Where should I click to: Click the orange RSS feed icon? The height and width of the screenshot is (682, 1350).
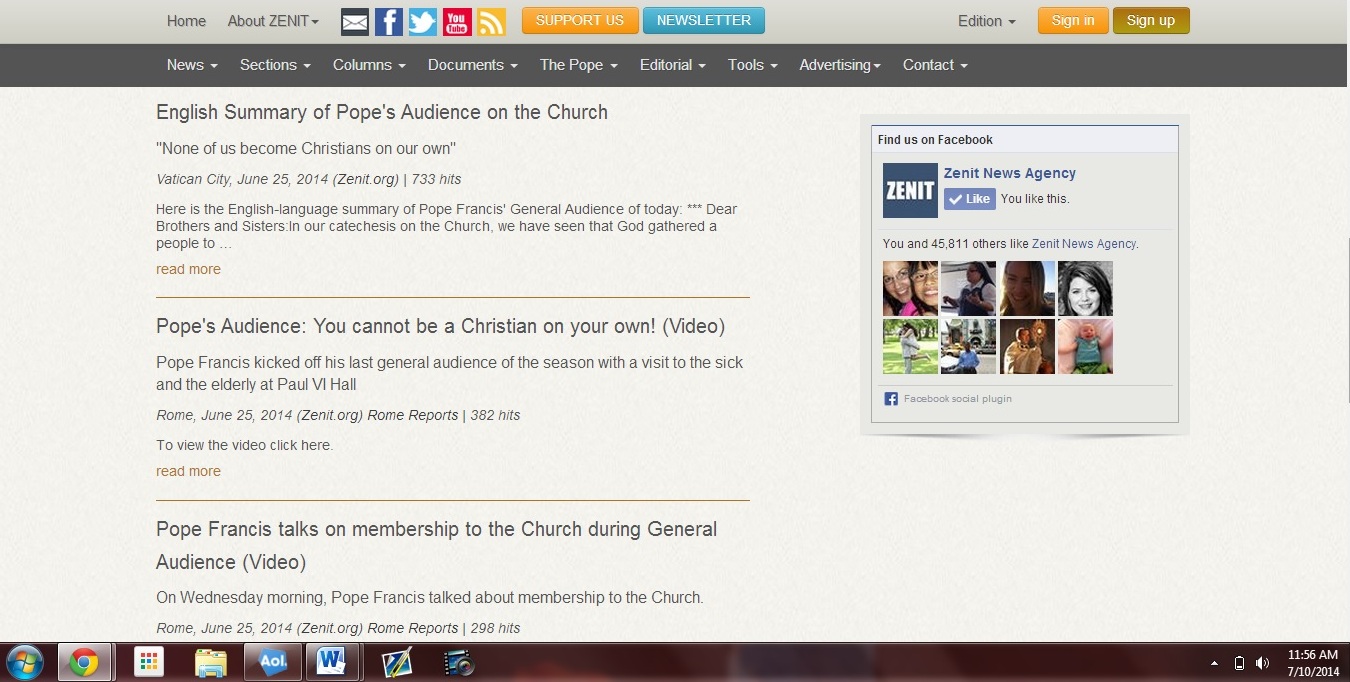pos(491,21)
